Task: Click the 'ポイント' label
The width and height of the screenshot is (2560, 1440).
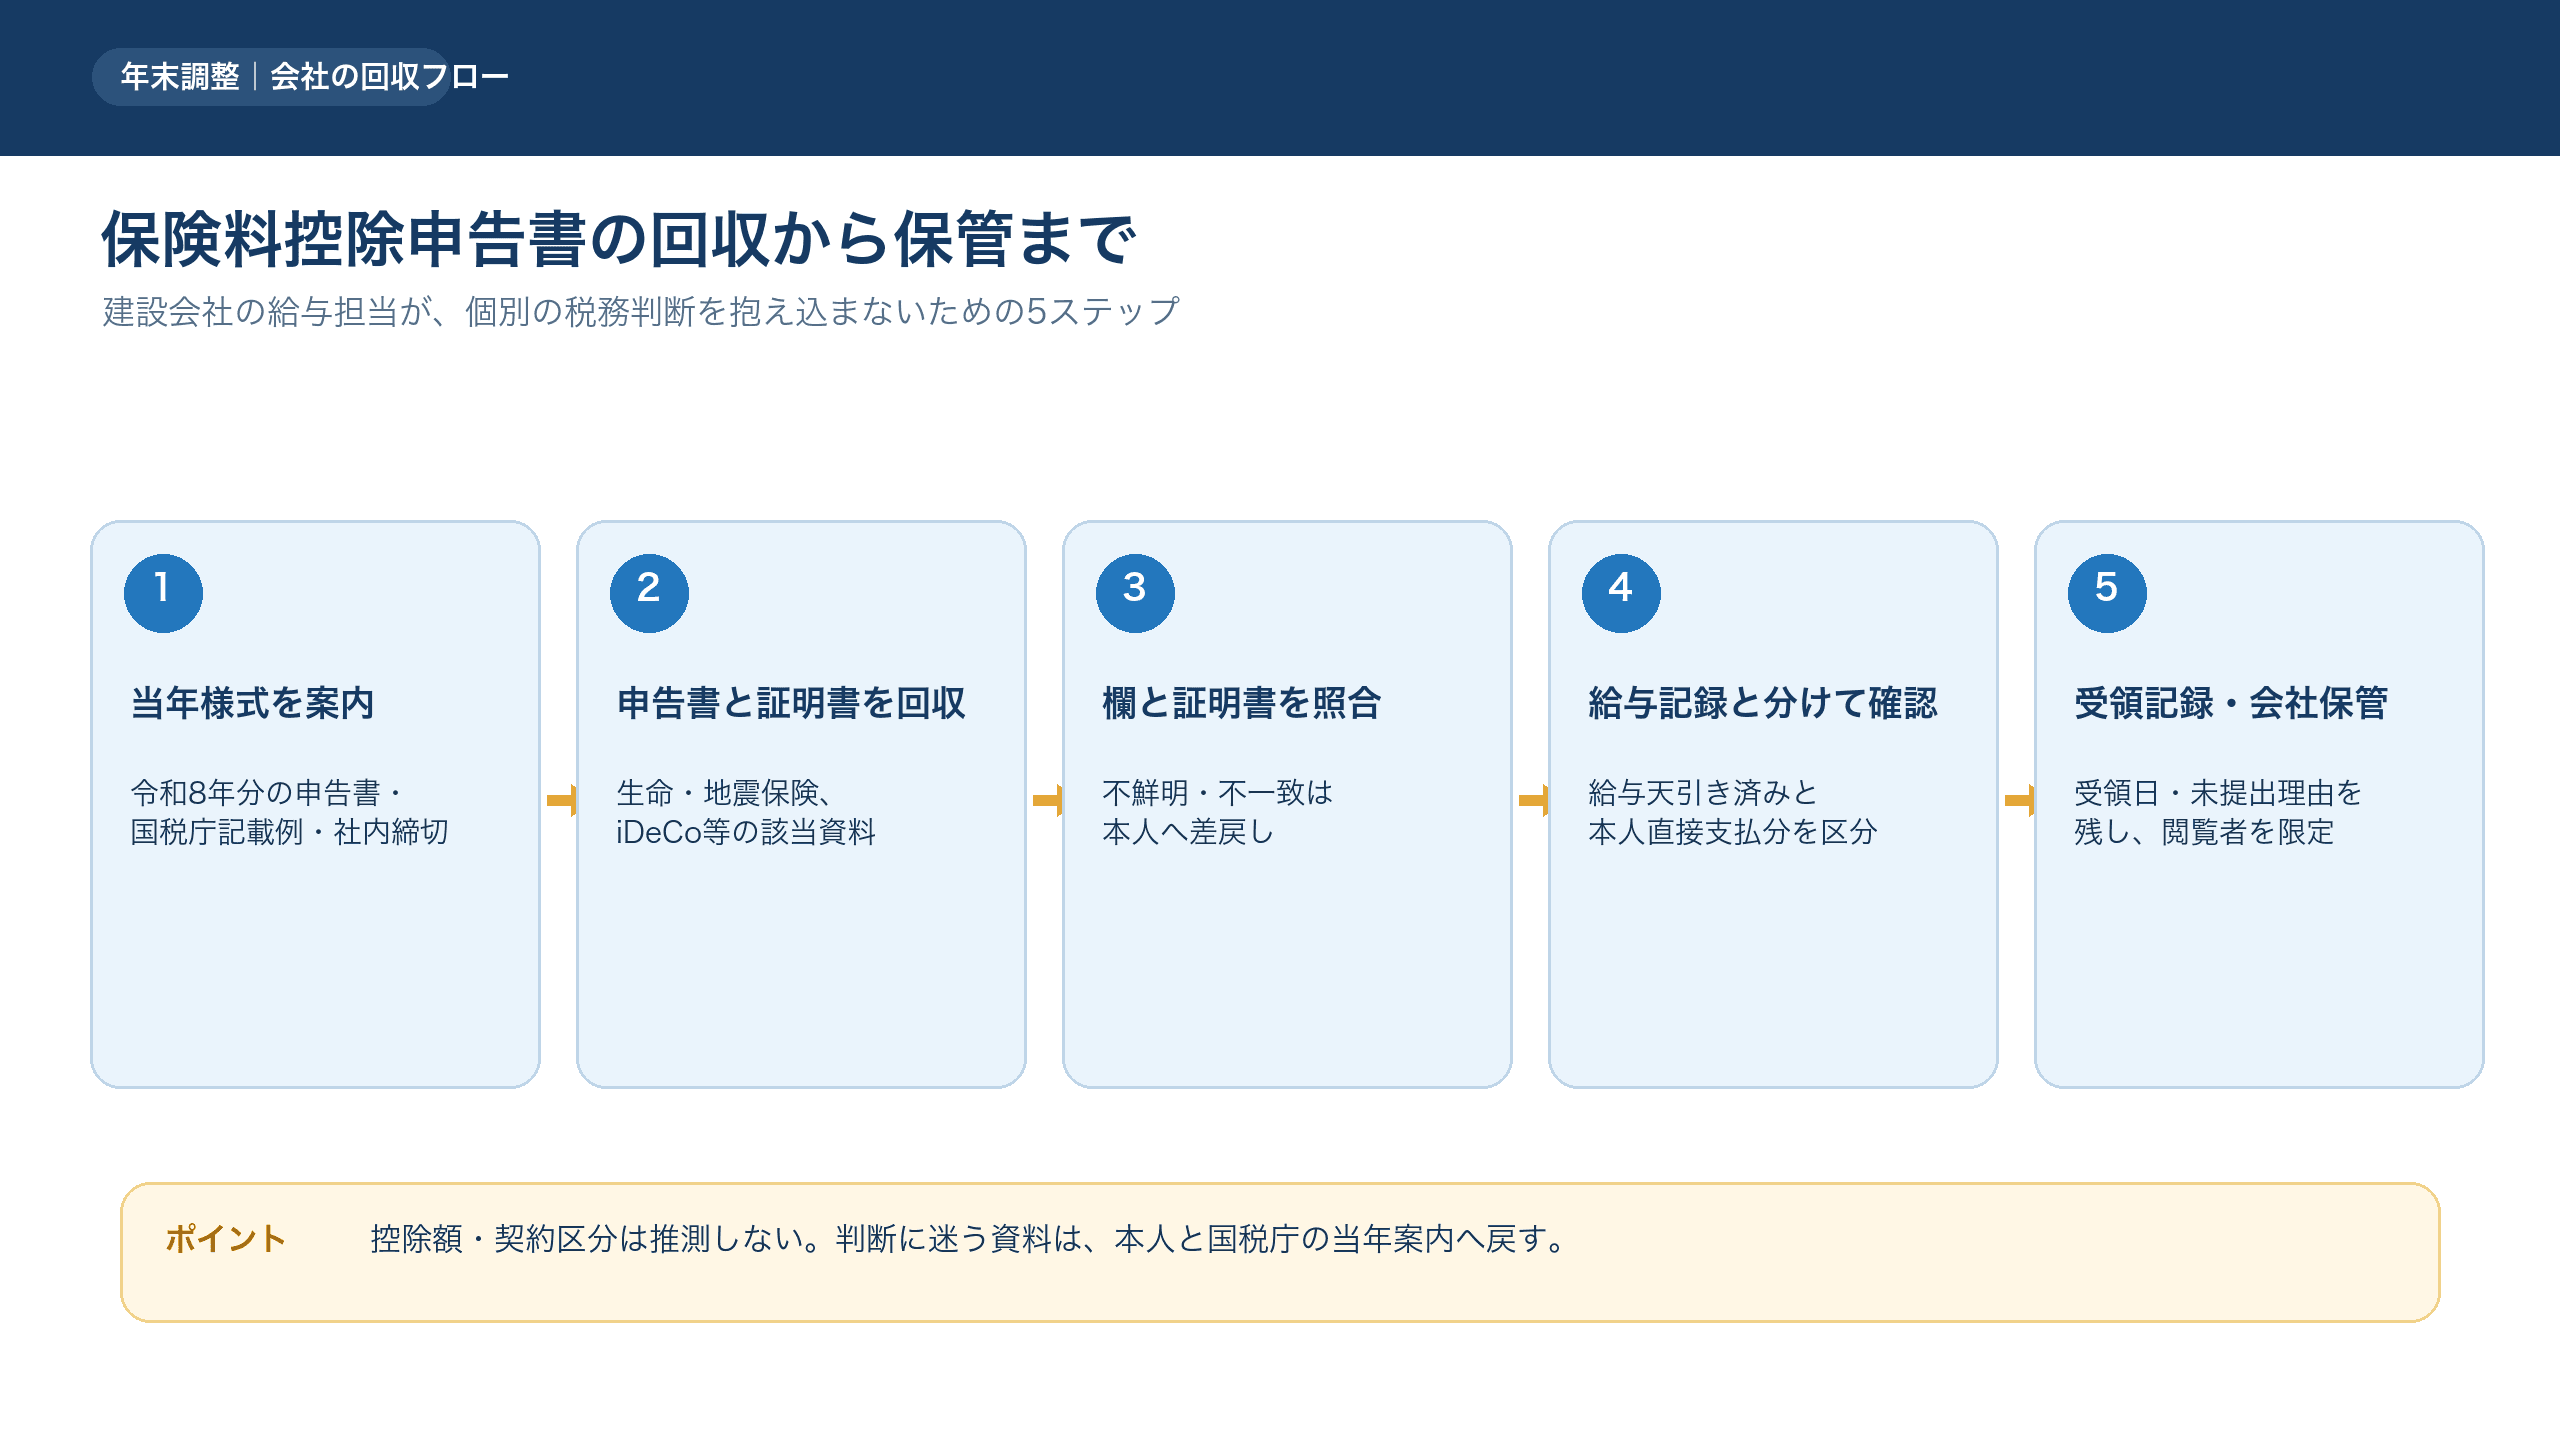Action: pyautogui.click(x=226, y=1239)
